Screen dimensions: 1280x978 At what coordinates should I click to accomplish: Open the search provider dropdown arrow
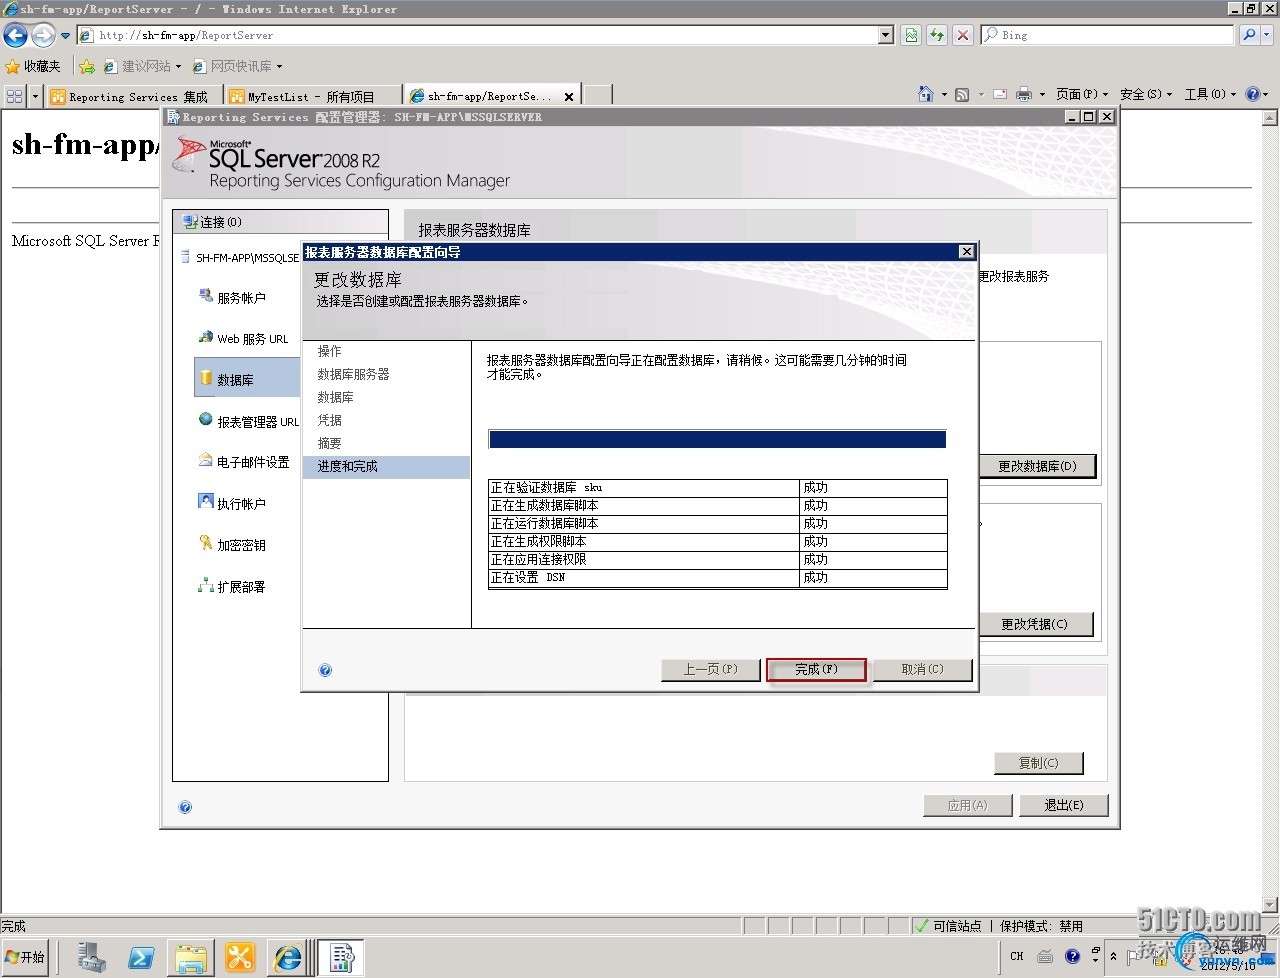[1268, 35]
